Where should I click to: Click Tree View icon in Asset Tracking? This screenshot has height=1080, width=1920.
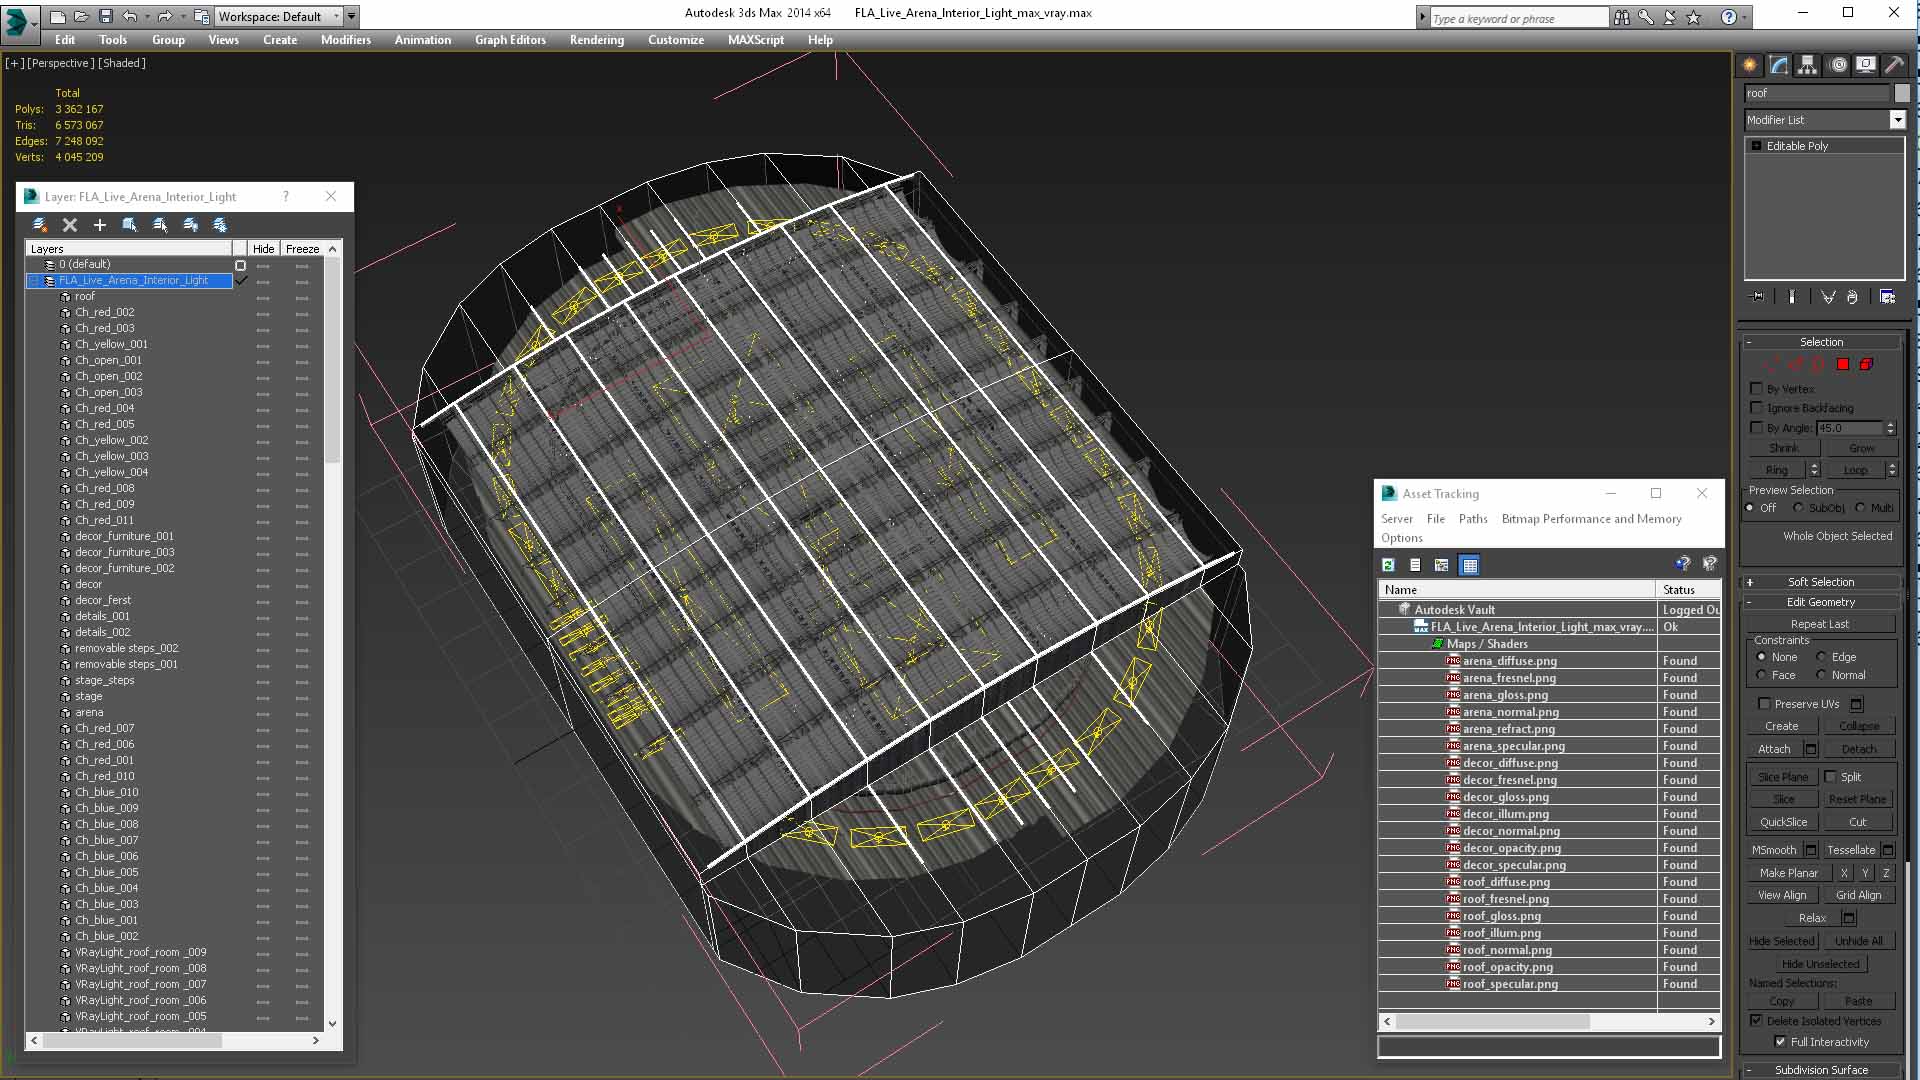point(1442,565)
